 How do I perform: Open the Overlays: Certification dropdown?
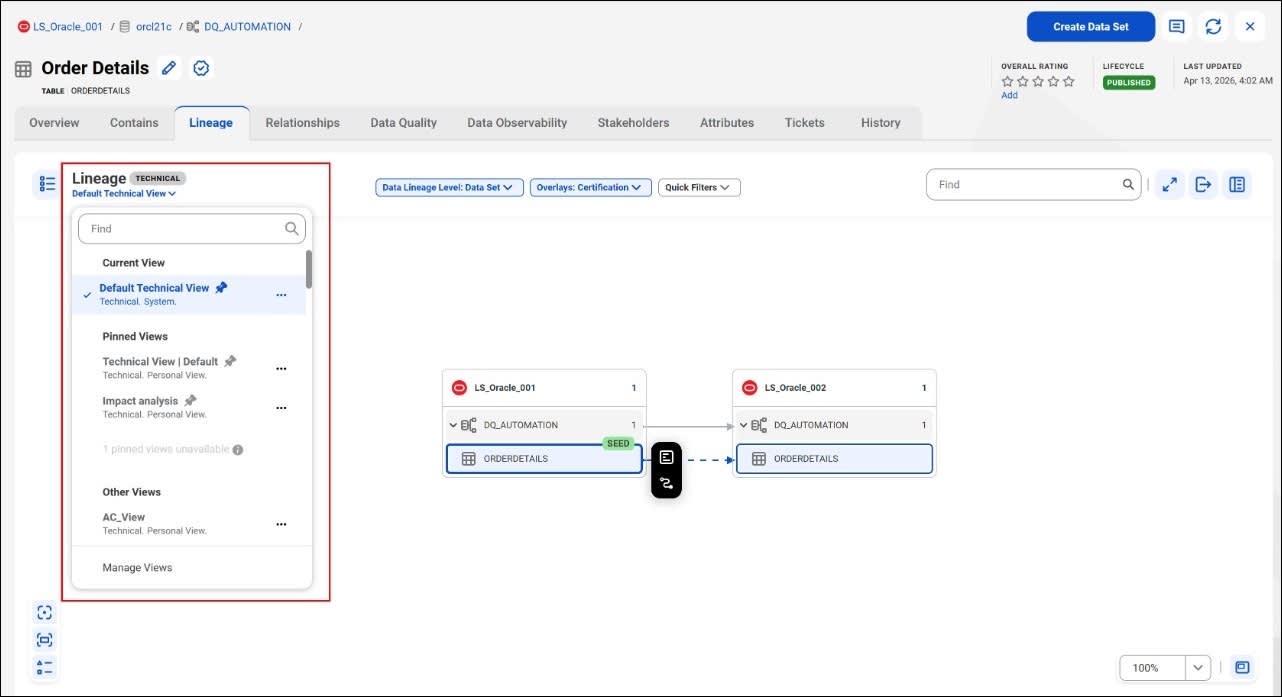click(x=590, y=187)
